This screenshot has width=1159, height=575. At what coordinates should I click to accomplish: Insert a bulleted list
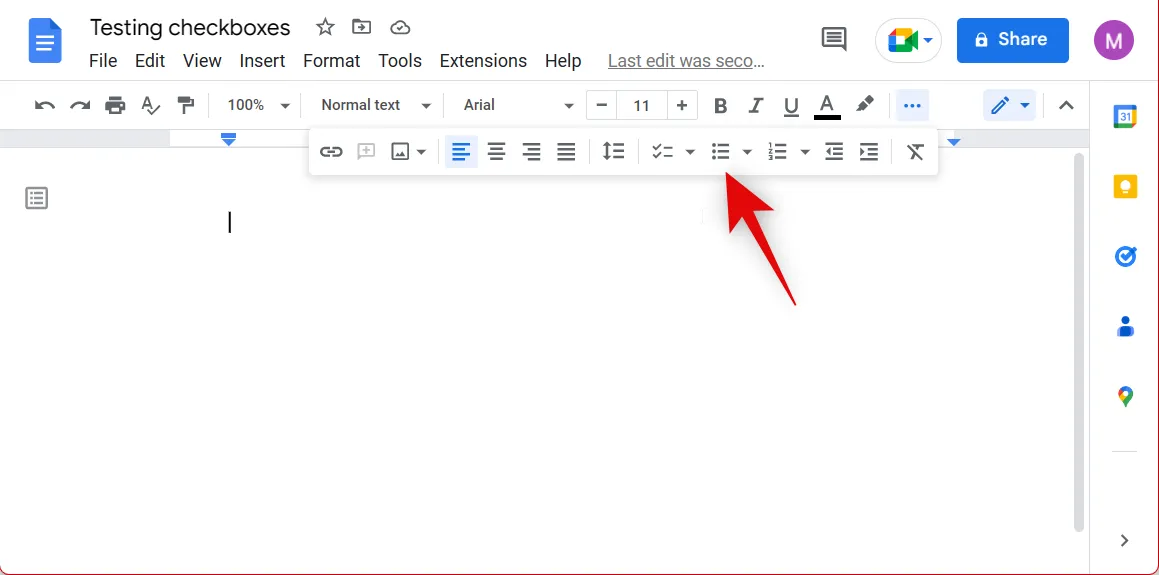721,152
